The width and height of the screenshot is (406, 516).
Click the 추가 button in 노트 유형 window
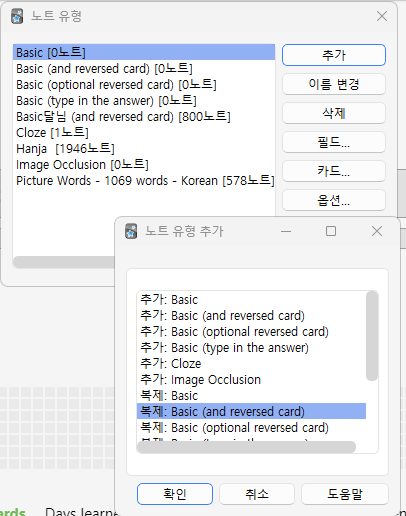point(334,55)
